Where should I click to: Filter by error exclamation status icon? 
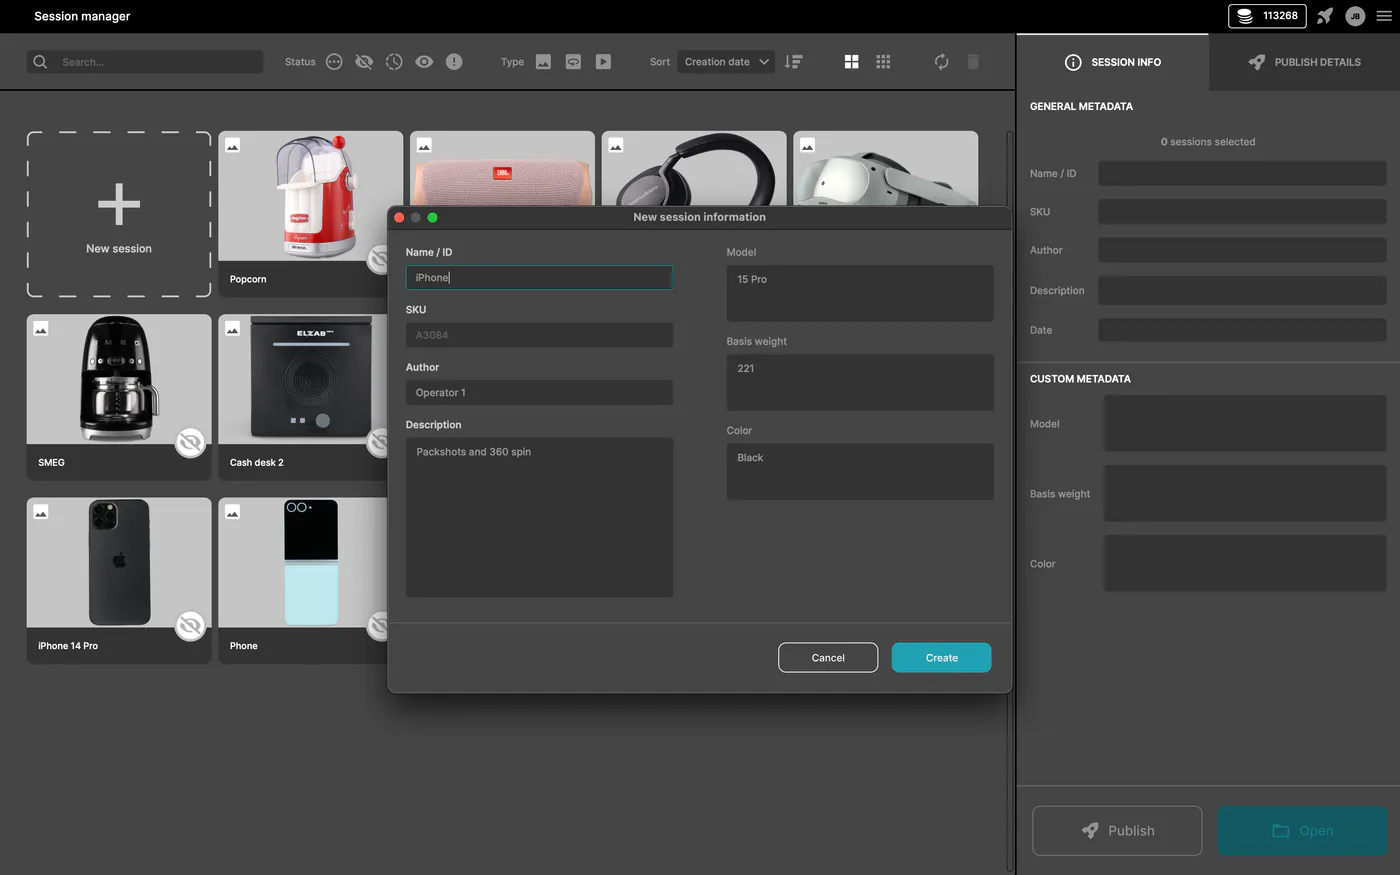(454, 62)
